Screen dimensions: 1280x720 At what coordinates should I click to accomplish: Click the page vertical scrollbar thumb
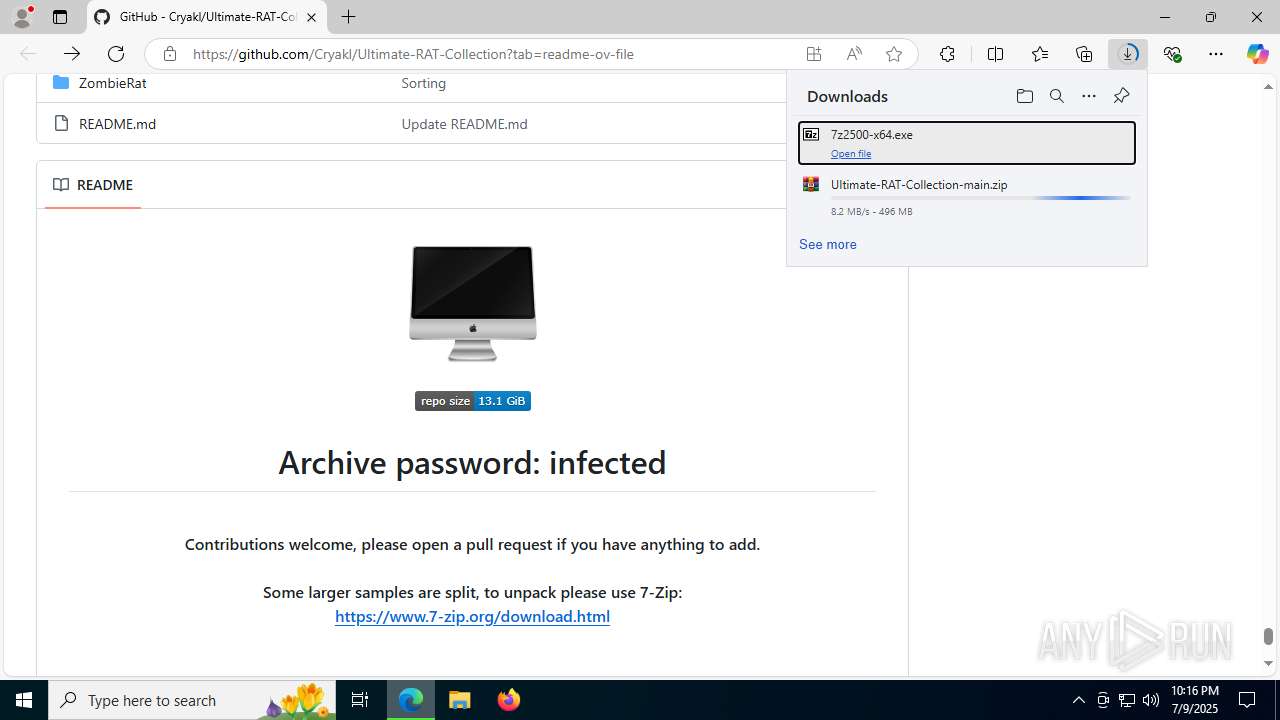1268,636
